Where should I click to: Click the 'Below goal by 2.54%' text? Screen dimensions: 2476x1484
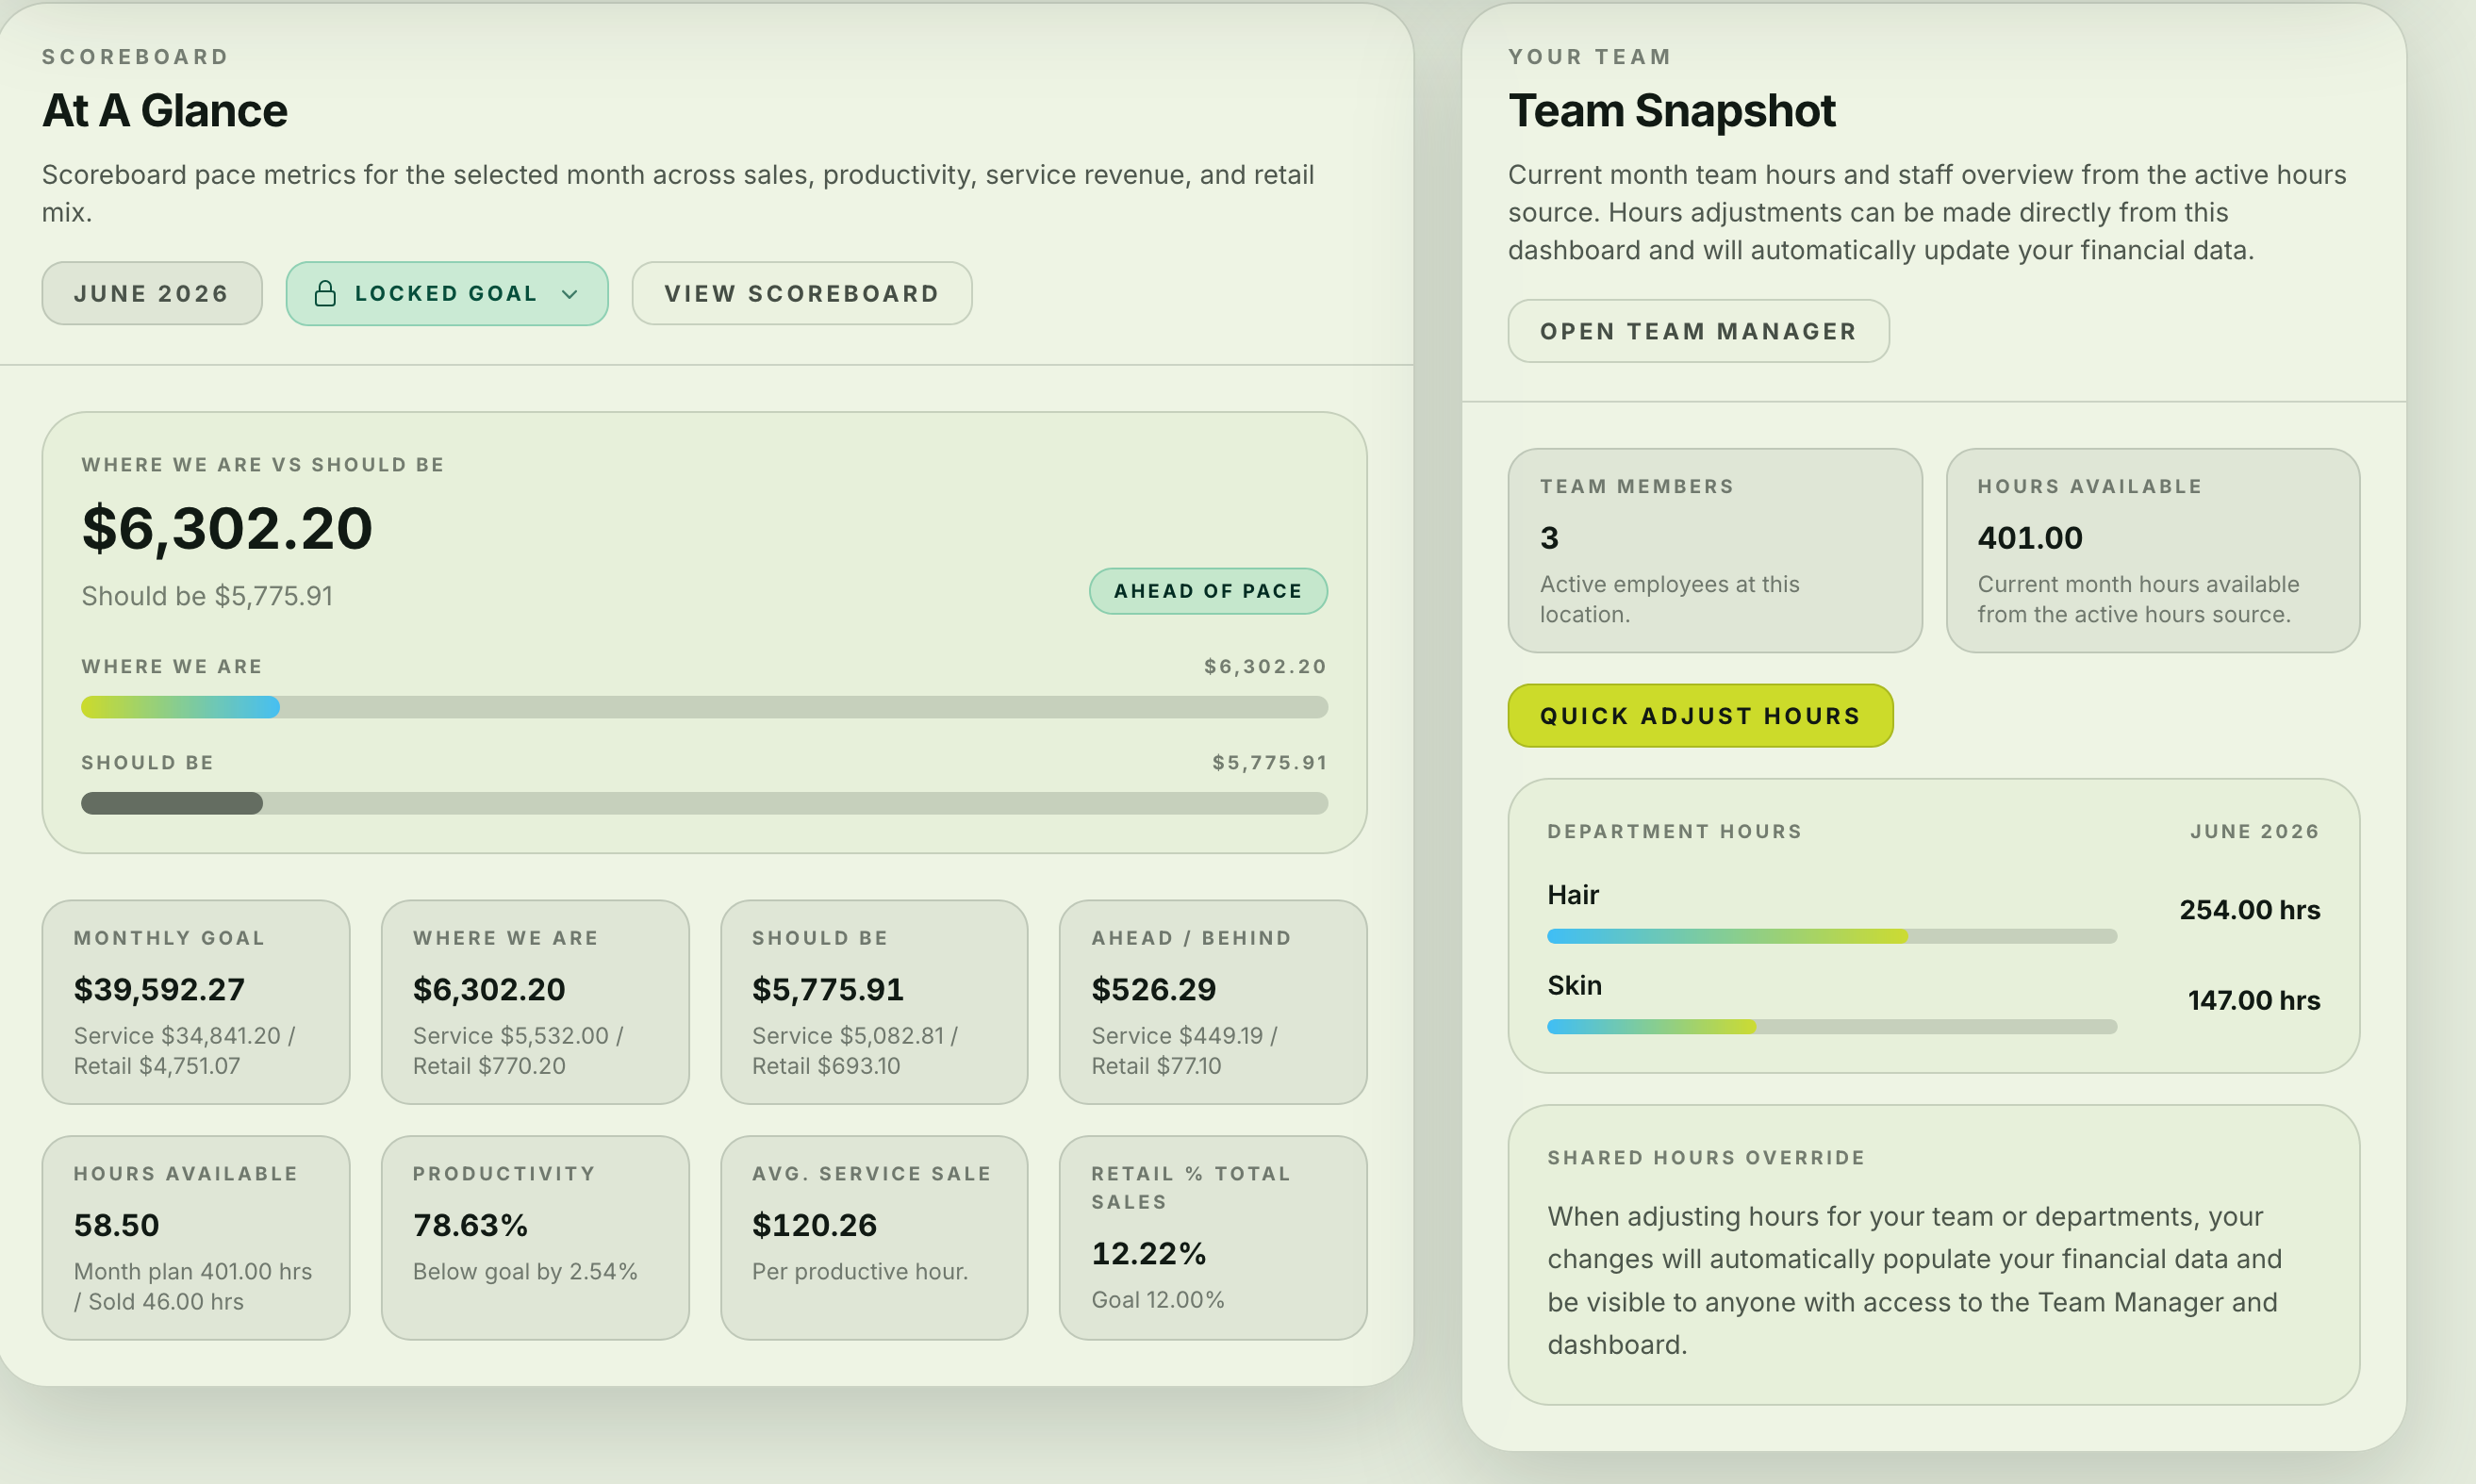(x=525, y=1271)
